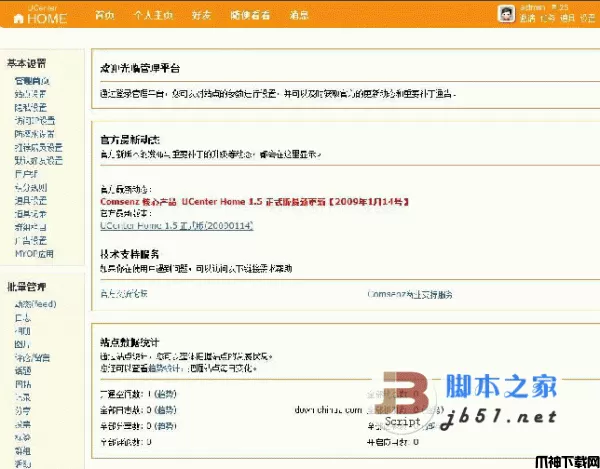
Task: Open 积分规则 in the sidebar
Action: (31, 187)
